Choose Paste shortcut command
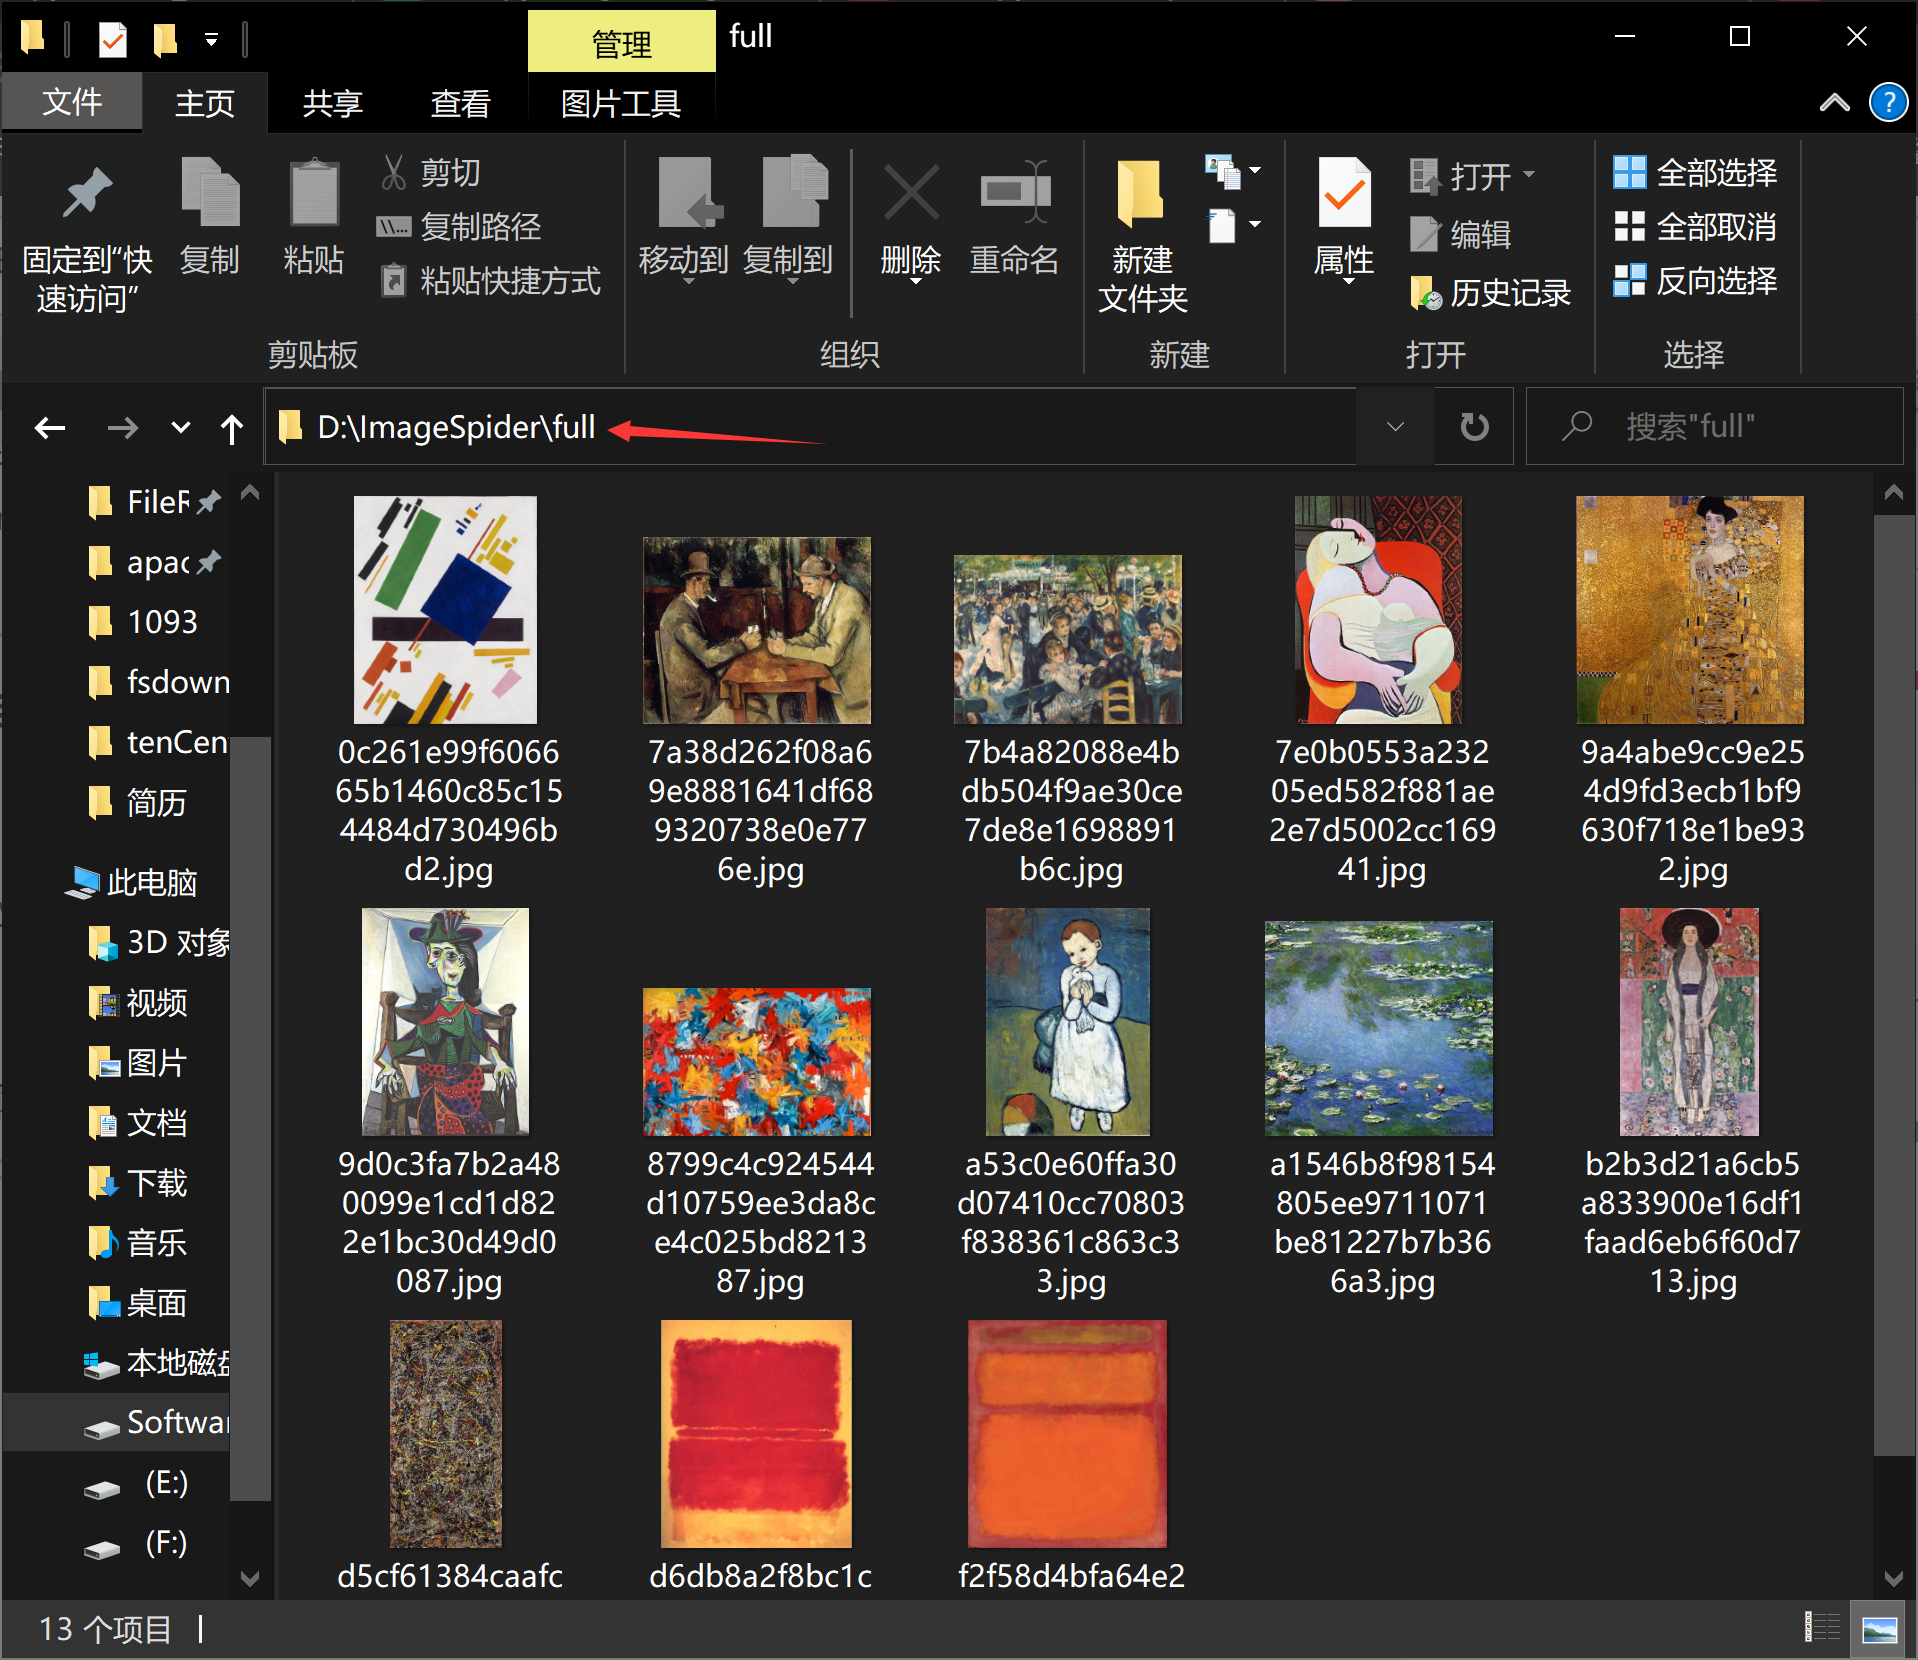1918x1660 pixels. (490, 281)
